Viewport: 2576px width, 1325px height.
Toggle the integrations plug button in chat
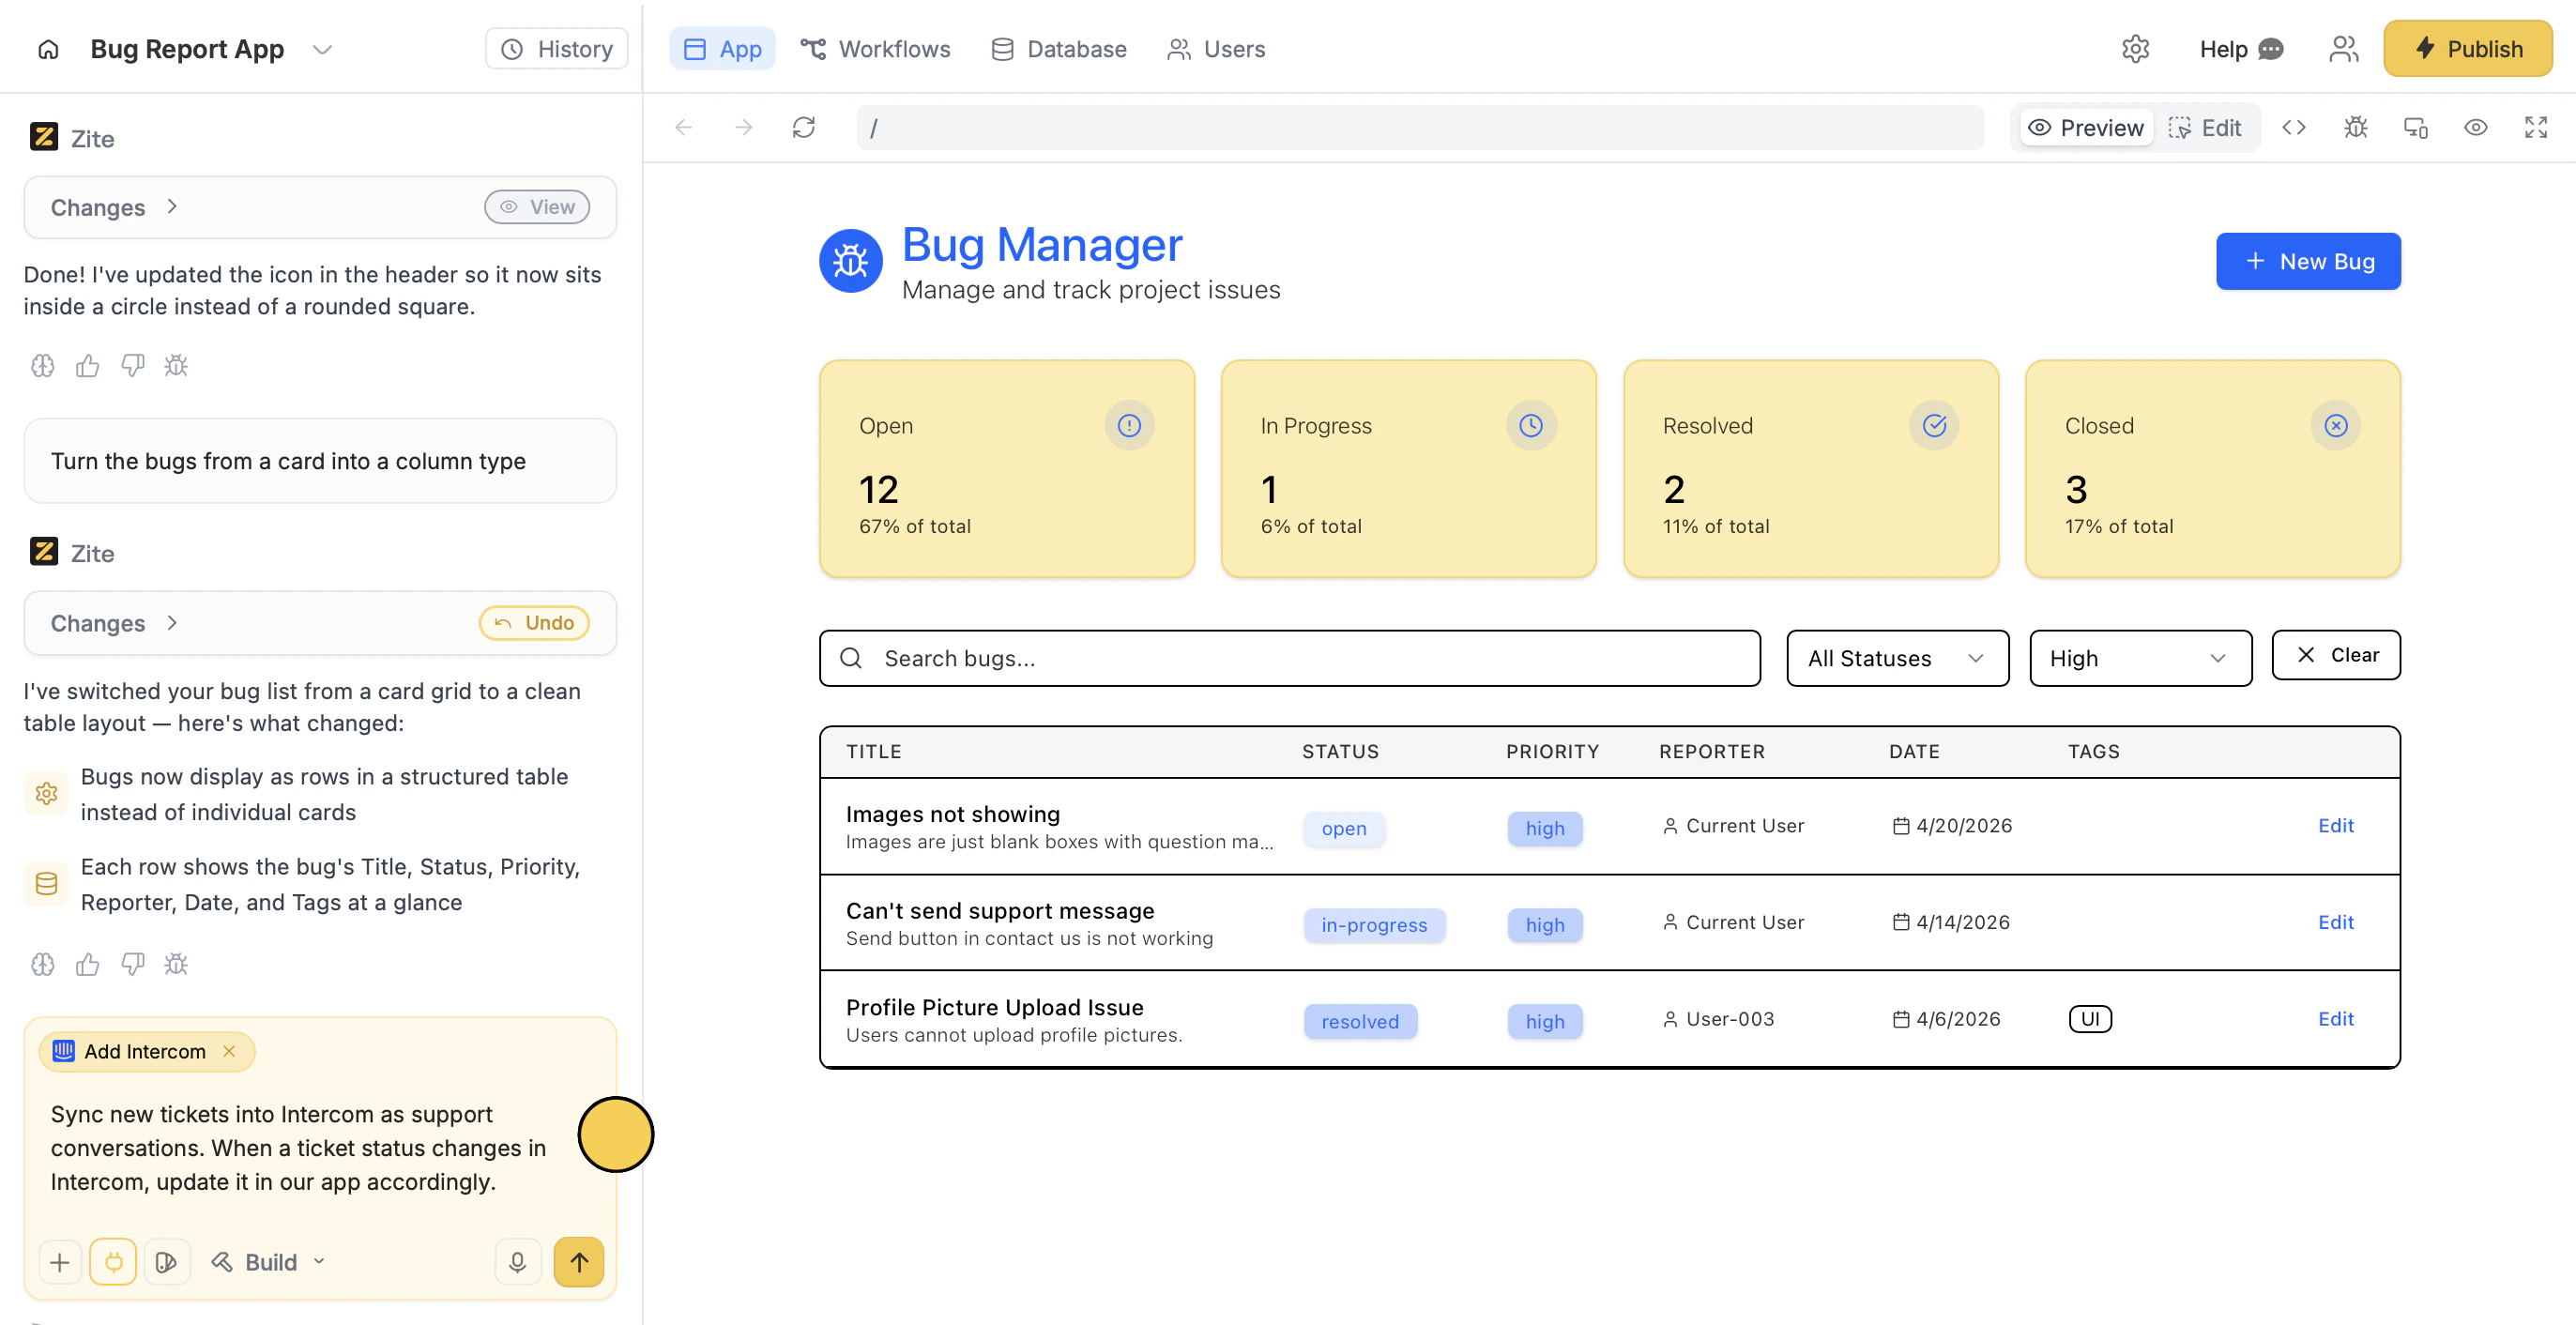pos(113,1261)
